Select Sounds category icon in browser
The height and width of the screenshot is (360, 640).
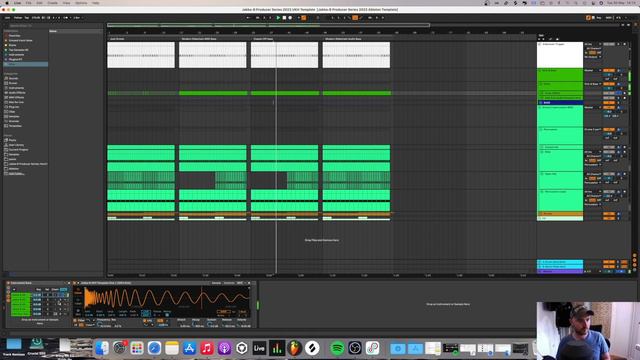pyautogui.click(x=6, y=78)
